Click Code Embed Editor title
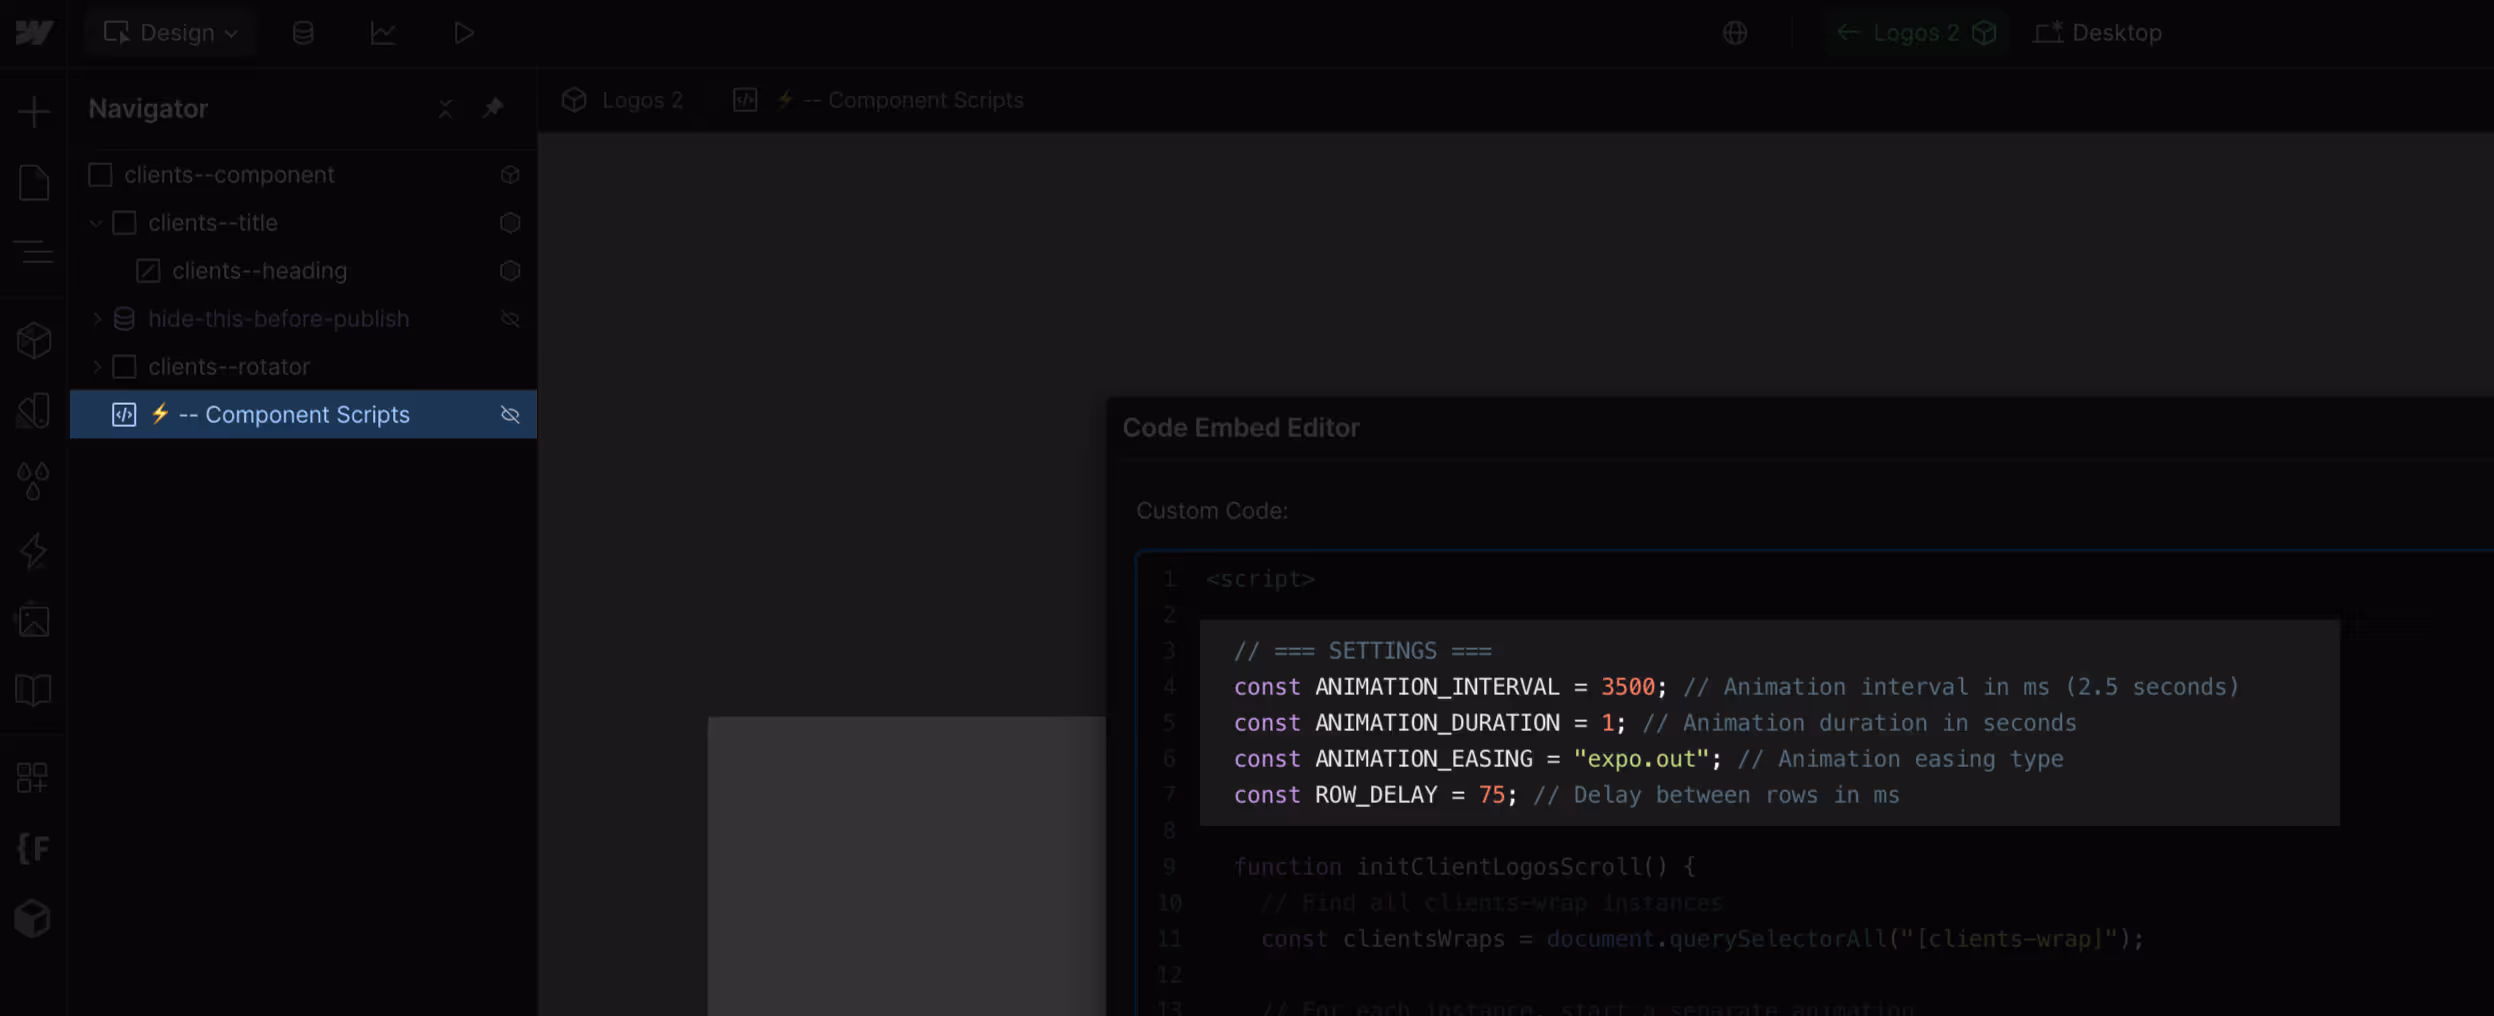Viewport: 2494px width, 1016px height. (1240, 428)
